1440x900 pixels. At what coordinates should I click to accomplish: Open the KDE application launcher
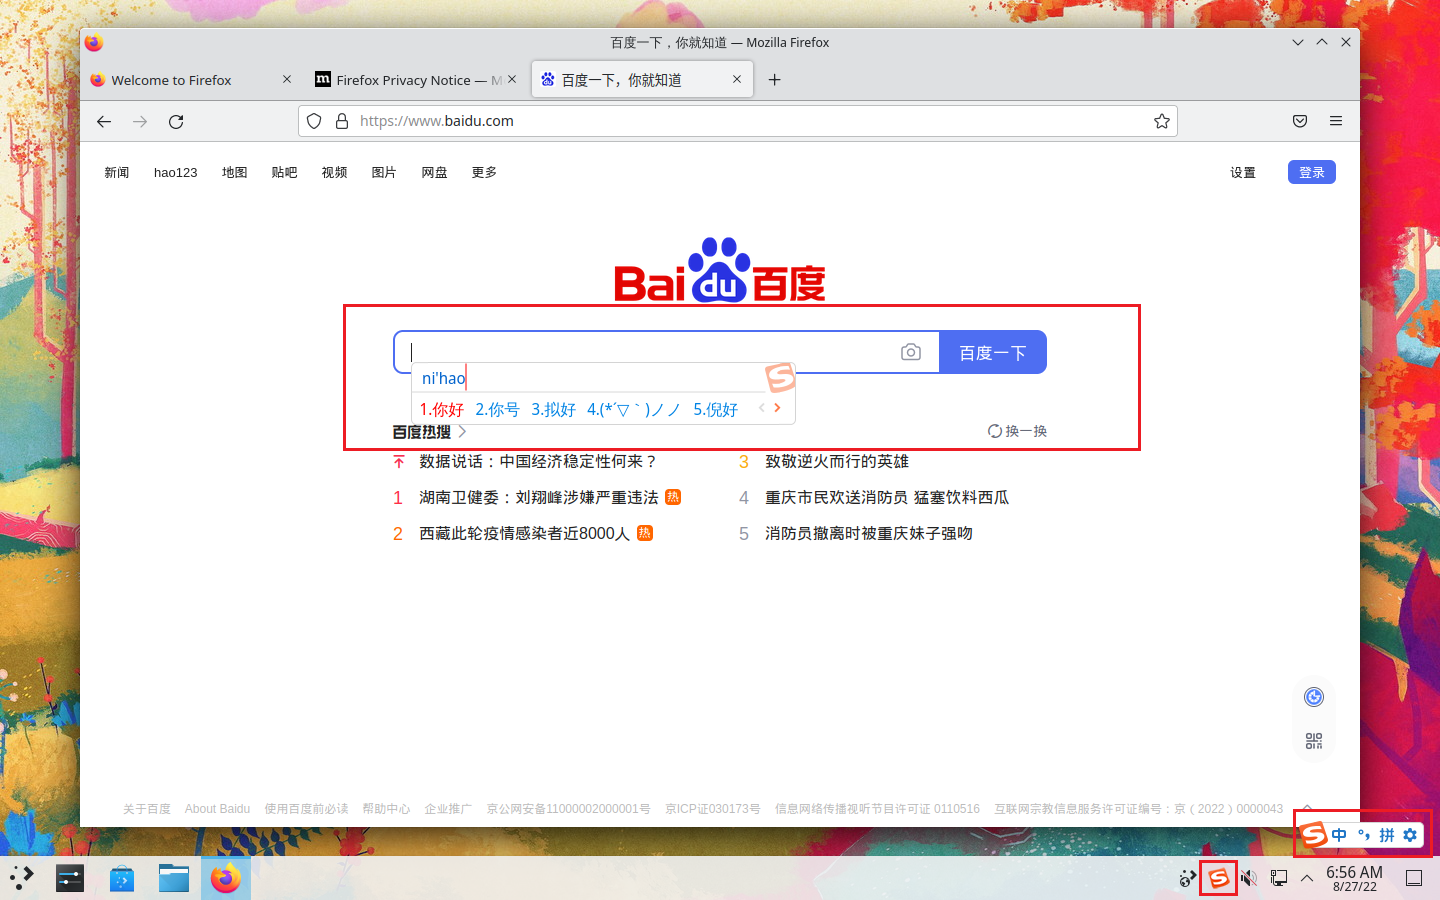pyautogui.click(x=22, y=878)
